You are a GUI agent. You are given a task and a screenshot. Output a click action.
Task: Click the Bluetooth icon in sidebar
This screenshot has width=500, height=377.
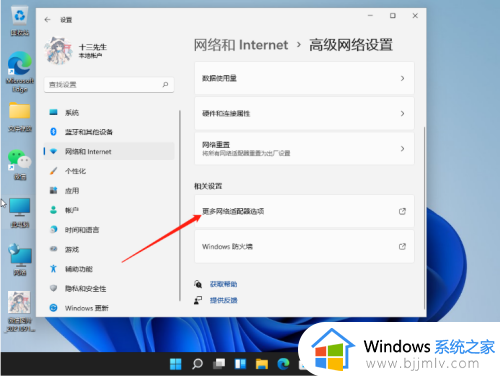click(53, 132)
